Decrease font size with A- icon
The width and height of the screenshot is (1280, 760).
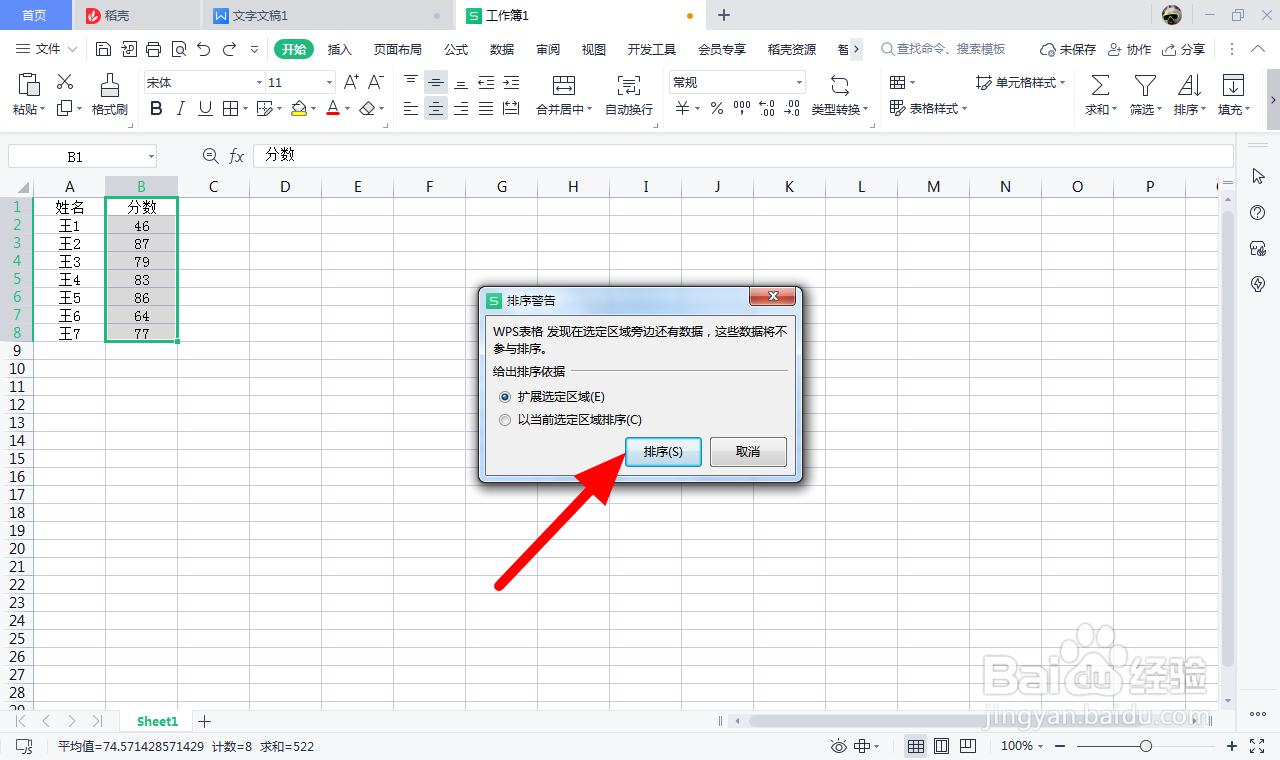[376, 82]
